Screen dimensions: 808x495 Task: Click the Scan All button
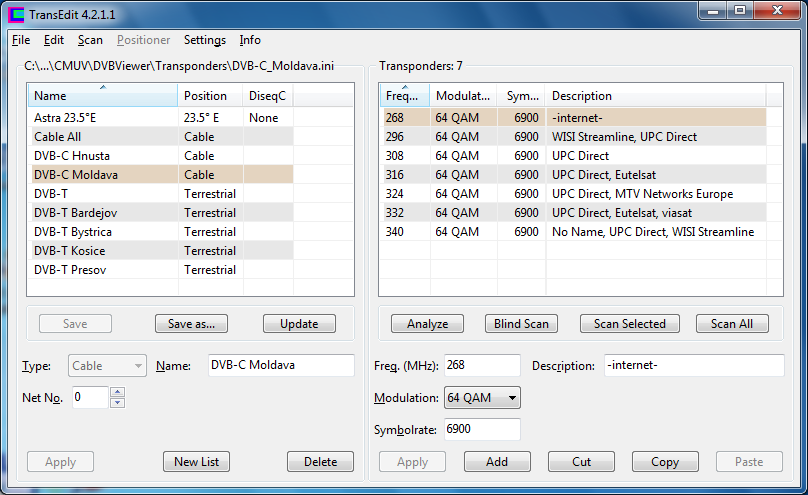tap(732, 323)
